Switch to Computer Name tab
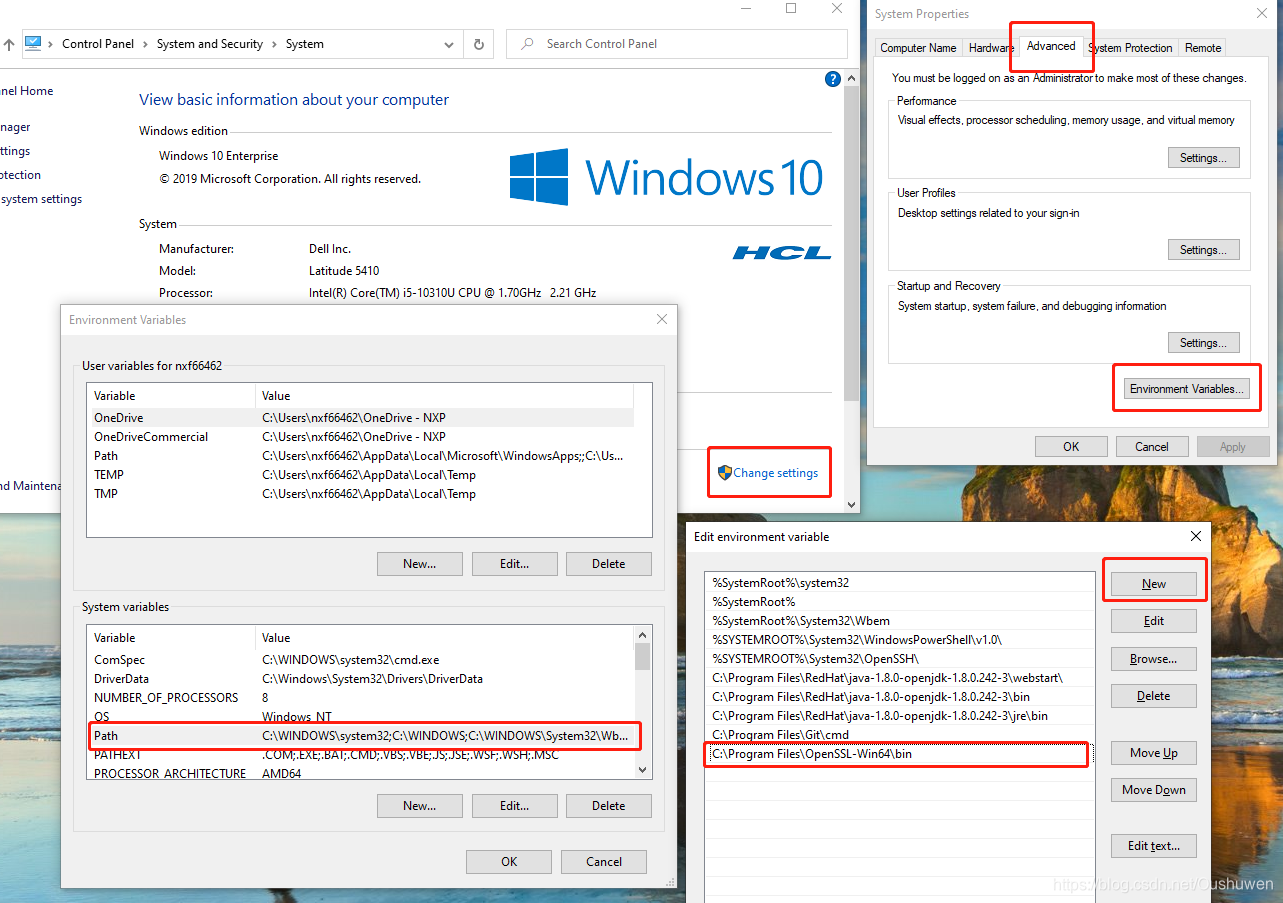 point(918,48)
